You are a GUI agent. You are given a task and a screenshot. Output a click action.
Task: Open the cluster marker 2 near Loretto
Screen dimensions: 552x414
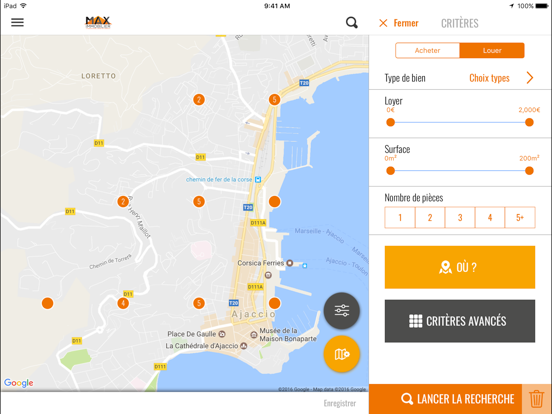coord(199,100)
